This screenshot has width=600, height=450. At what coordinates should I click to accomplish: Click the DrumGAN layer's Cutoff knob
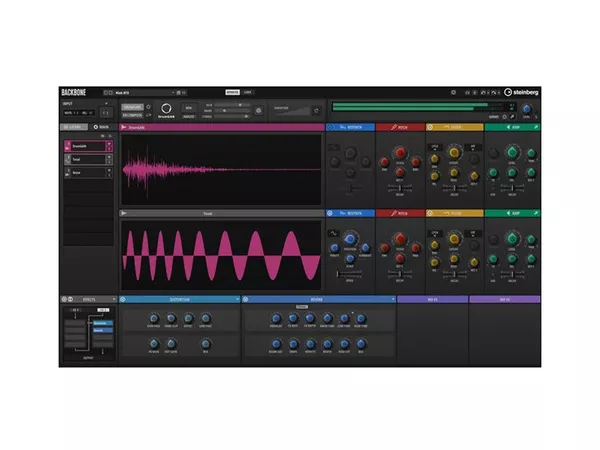pos(454,153)
